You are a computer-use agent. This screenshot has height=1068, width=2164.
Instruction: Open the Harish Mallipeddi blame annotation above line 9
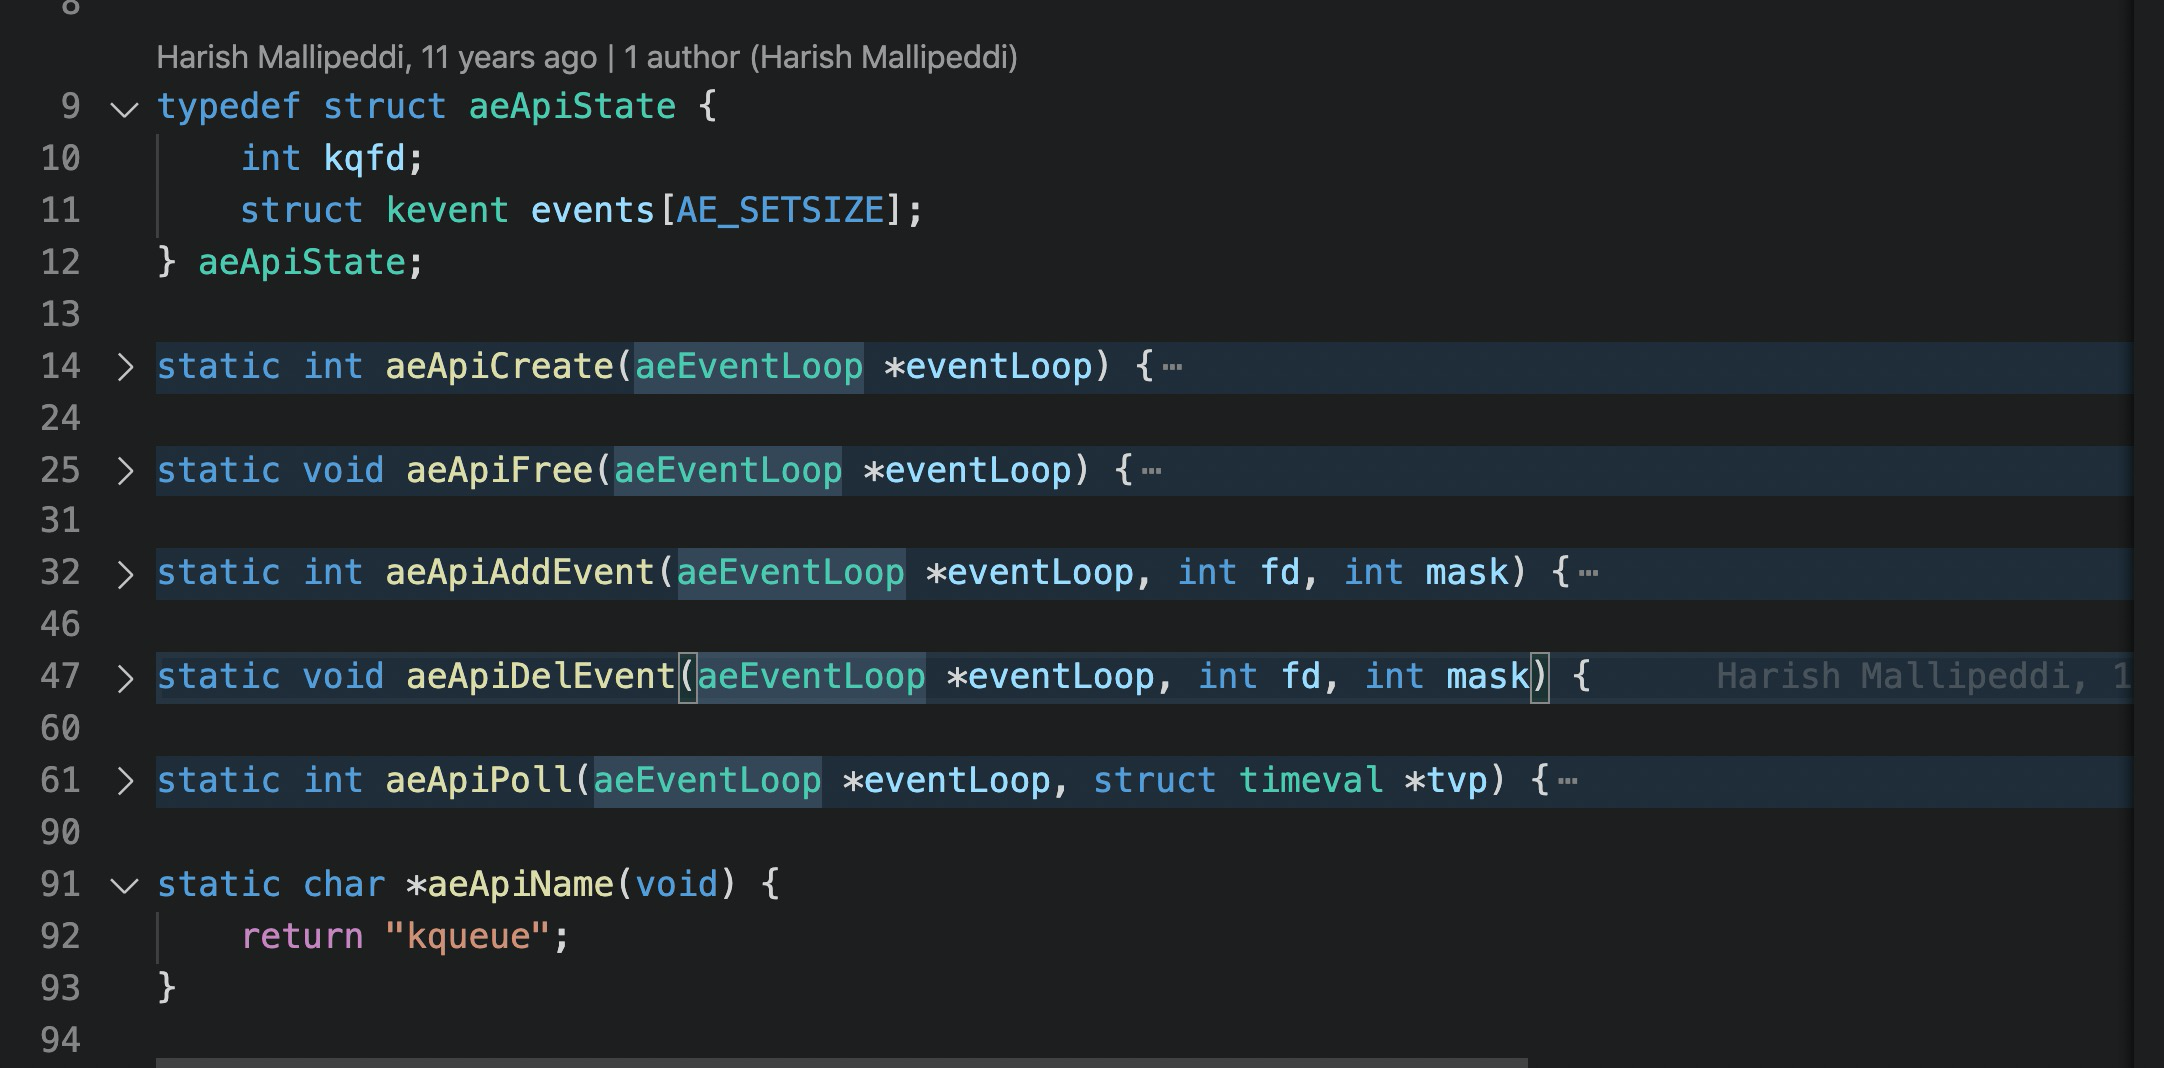(587, 57)
